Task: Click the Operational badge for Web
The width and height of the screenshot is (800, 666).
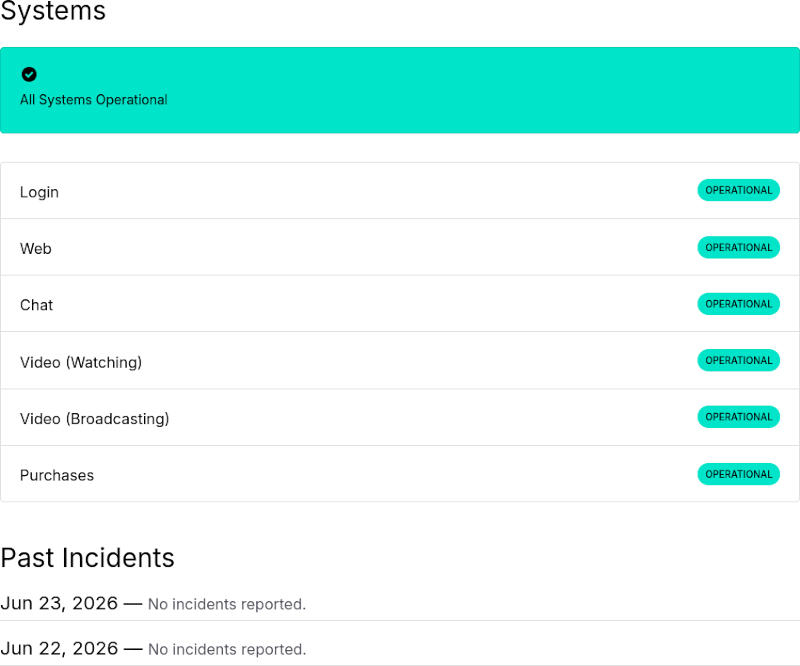Action: point(738,248)
